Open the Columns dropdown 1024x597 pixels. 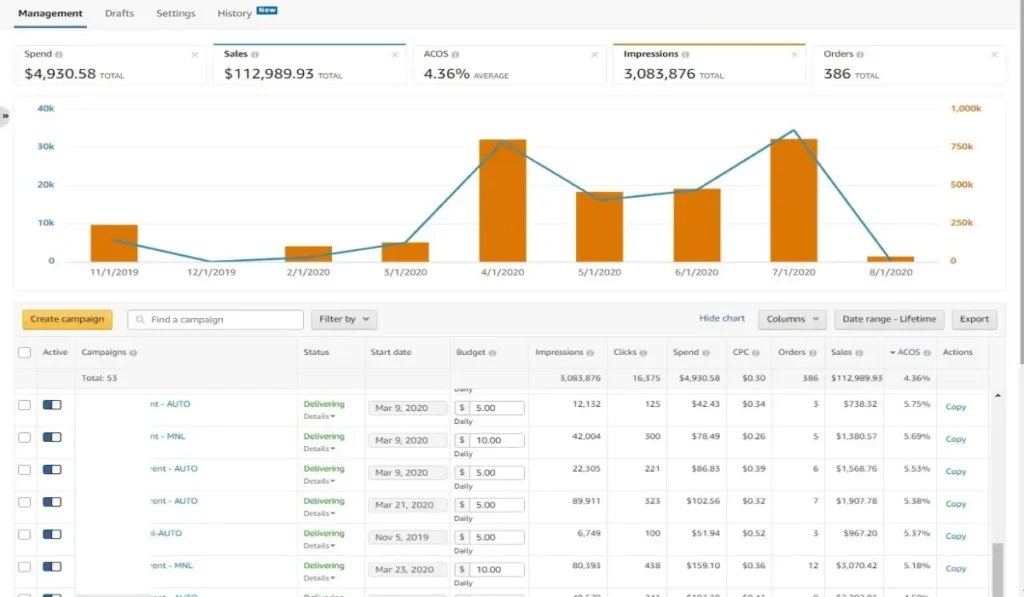tap(791, 320)
